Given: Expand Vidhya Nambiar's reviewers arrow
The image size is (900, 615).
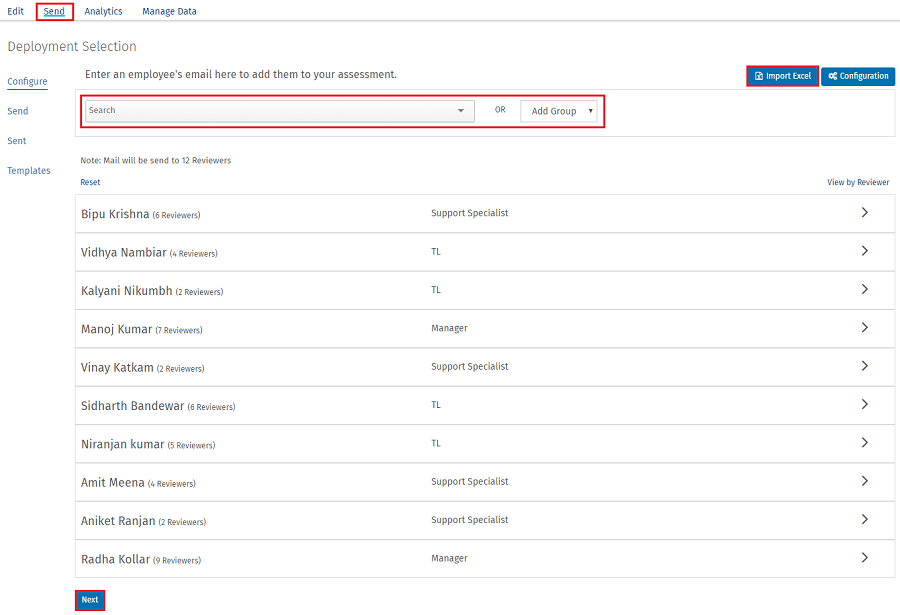Looking at the screenshot, I should click(x=864, y=251).
